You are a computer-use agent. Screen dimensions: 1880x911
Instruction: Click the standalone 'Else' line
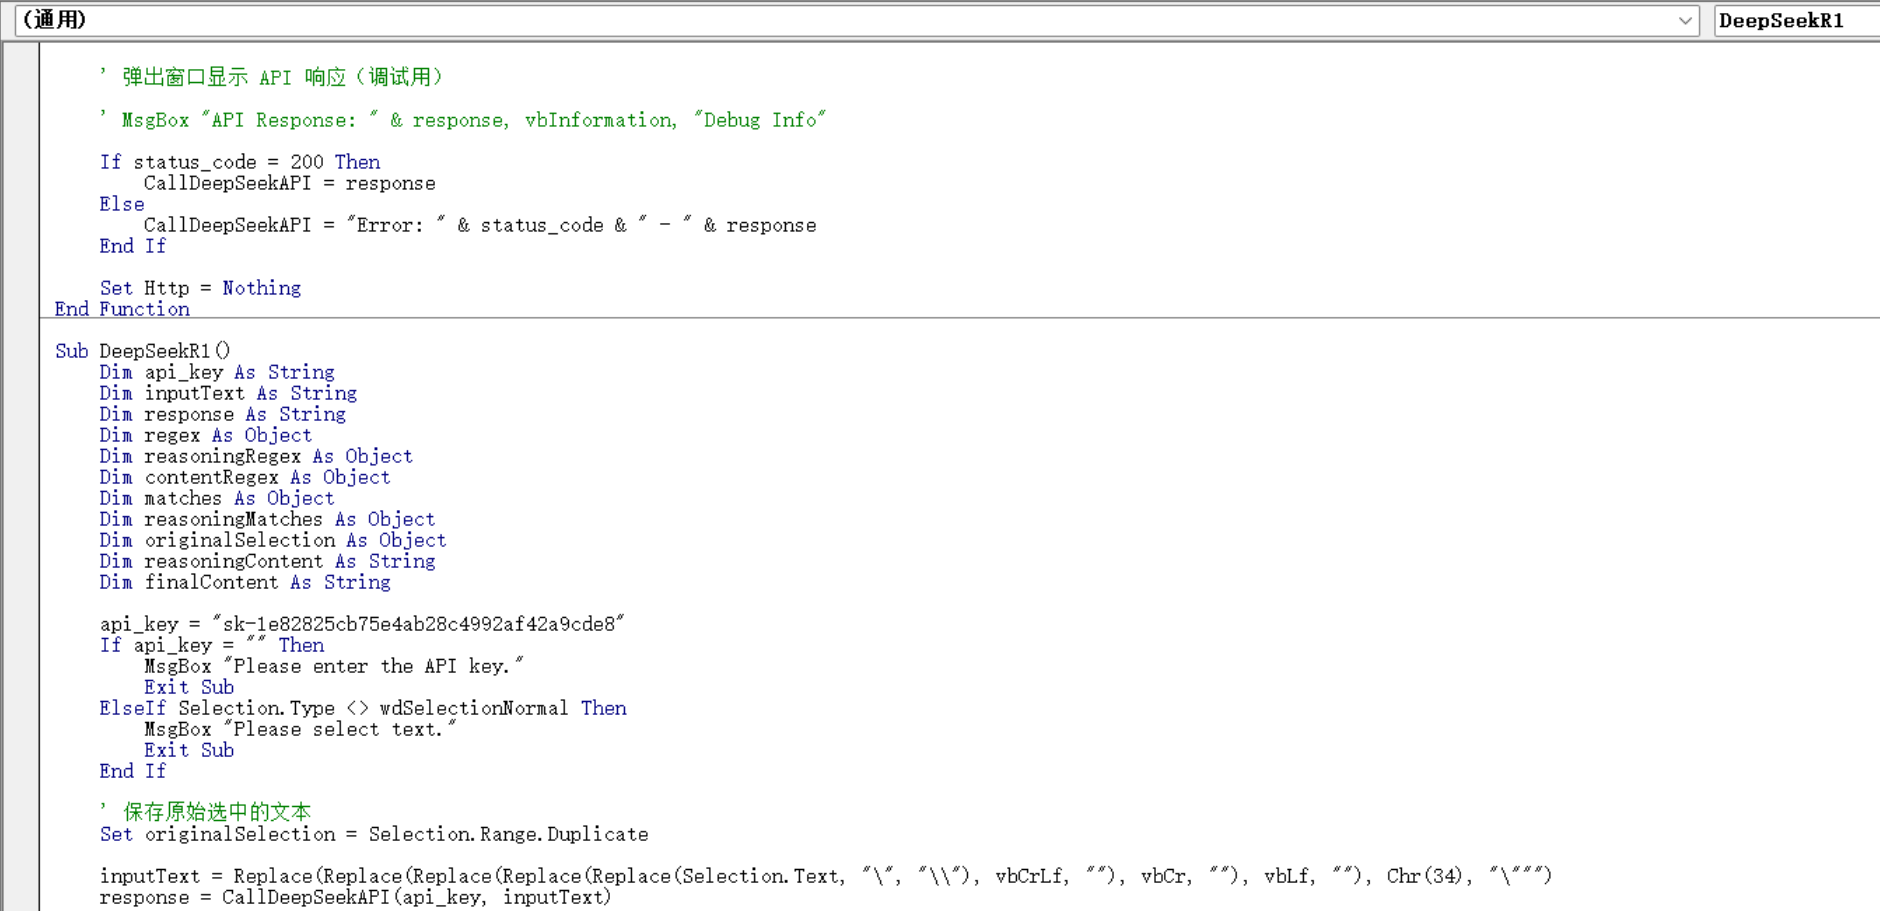(122, 204)
